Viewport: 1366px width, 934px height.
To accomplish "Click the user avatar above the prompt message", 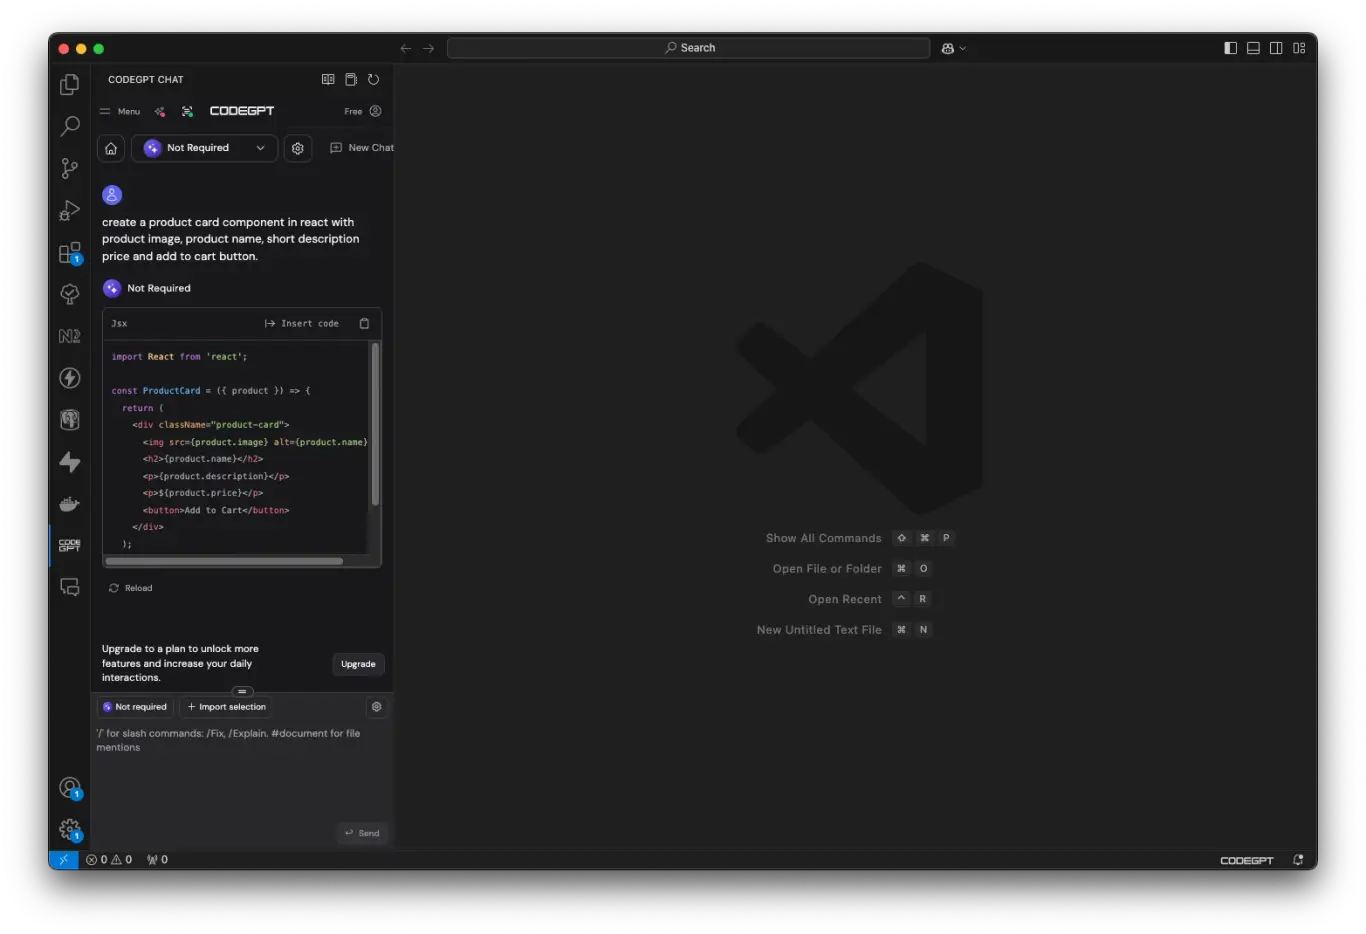I will (x=112, y=195).
